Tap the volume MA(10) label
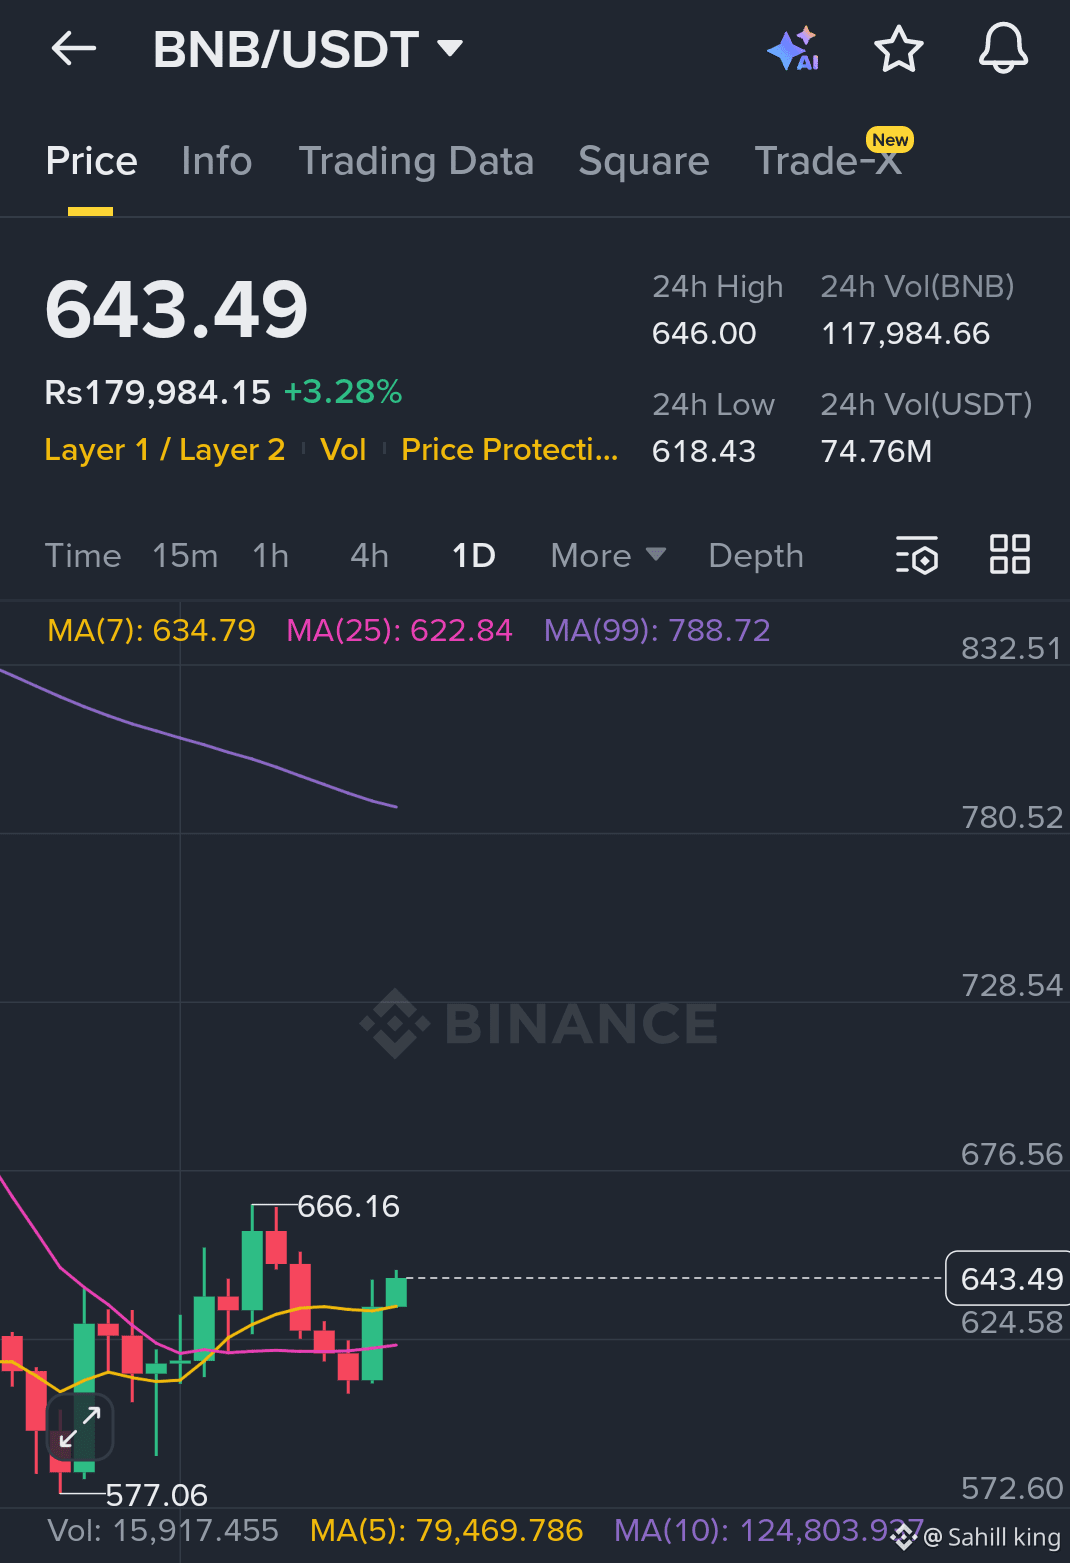Screen dimensions: 1070x1563 point(768,1530)
